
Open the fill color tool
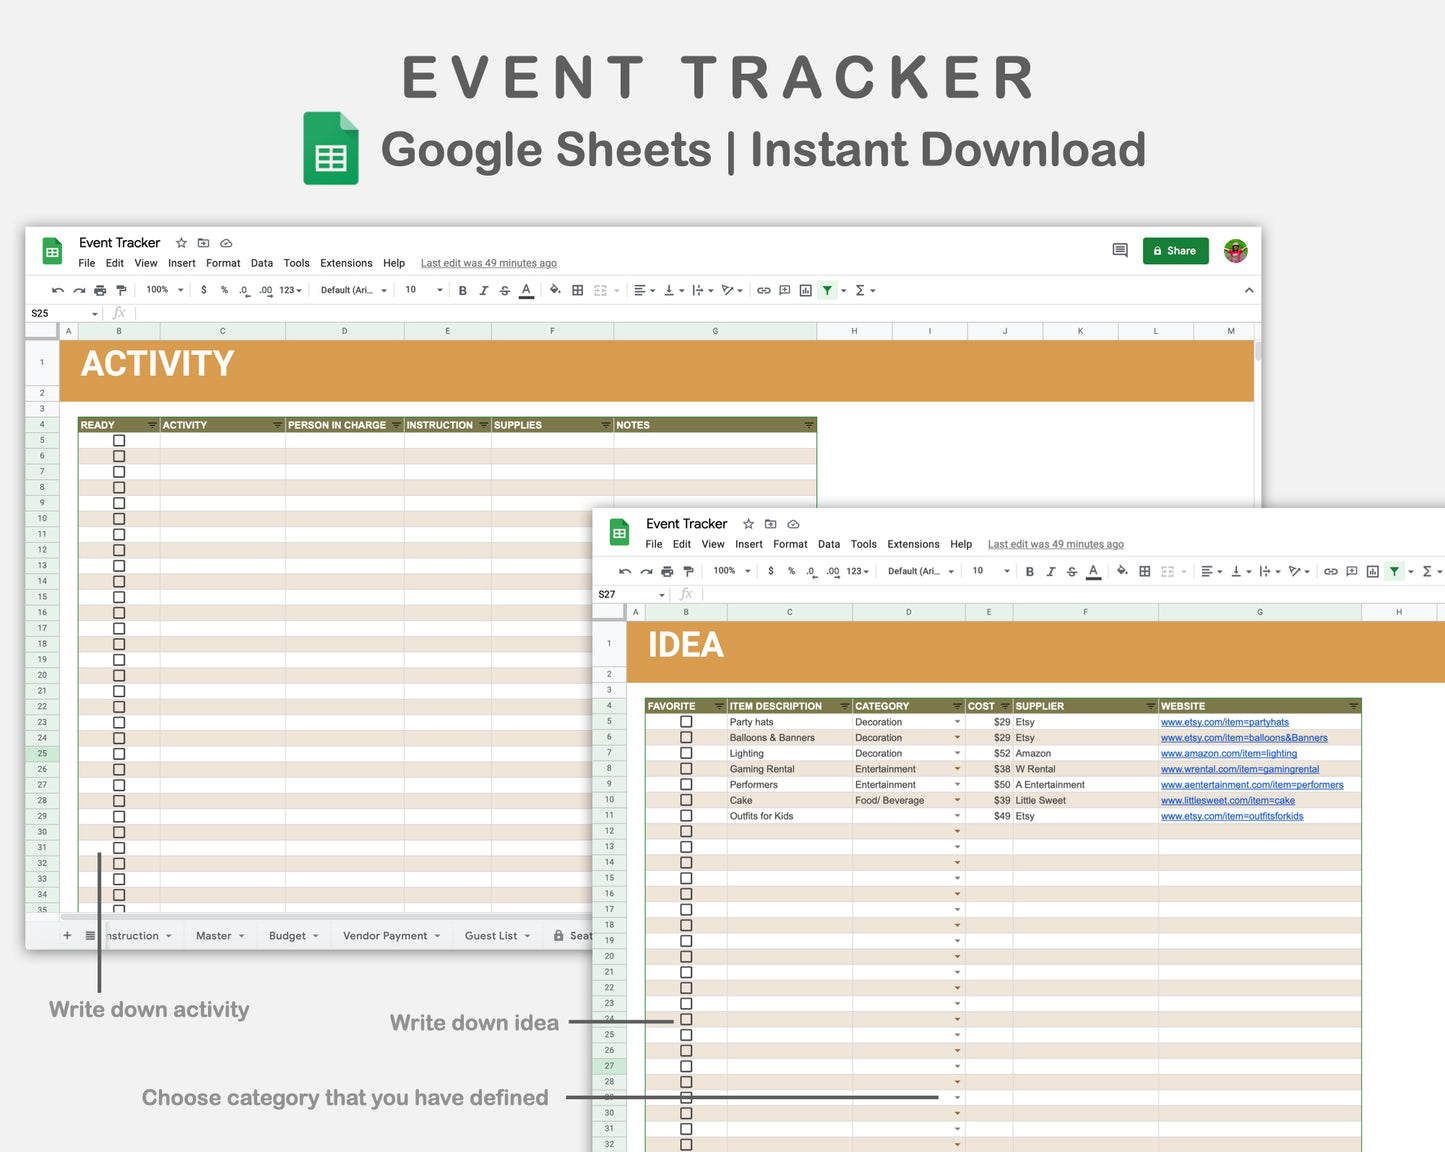(x=556, y=290)
